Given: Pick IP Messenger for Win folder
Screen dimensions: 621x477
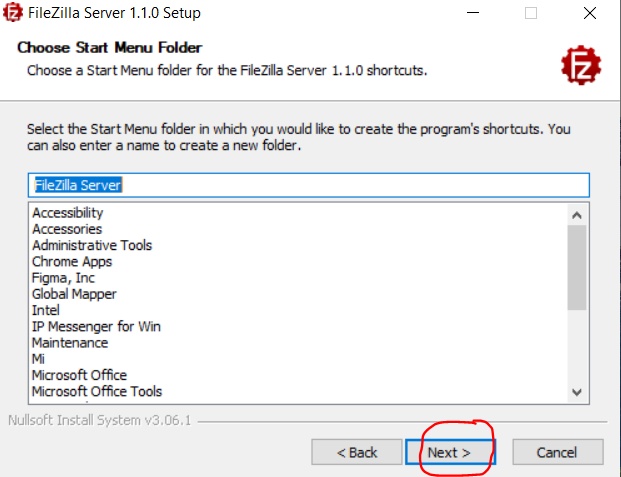Looking at the screenshot, I should pyautogui.click(x=96, y=327).
